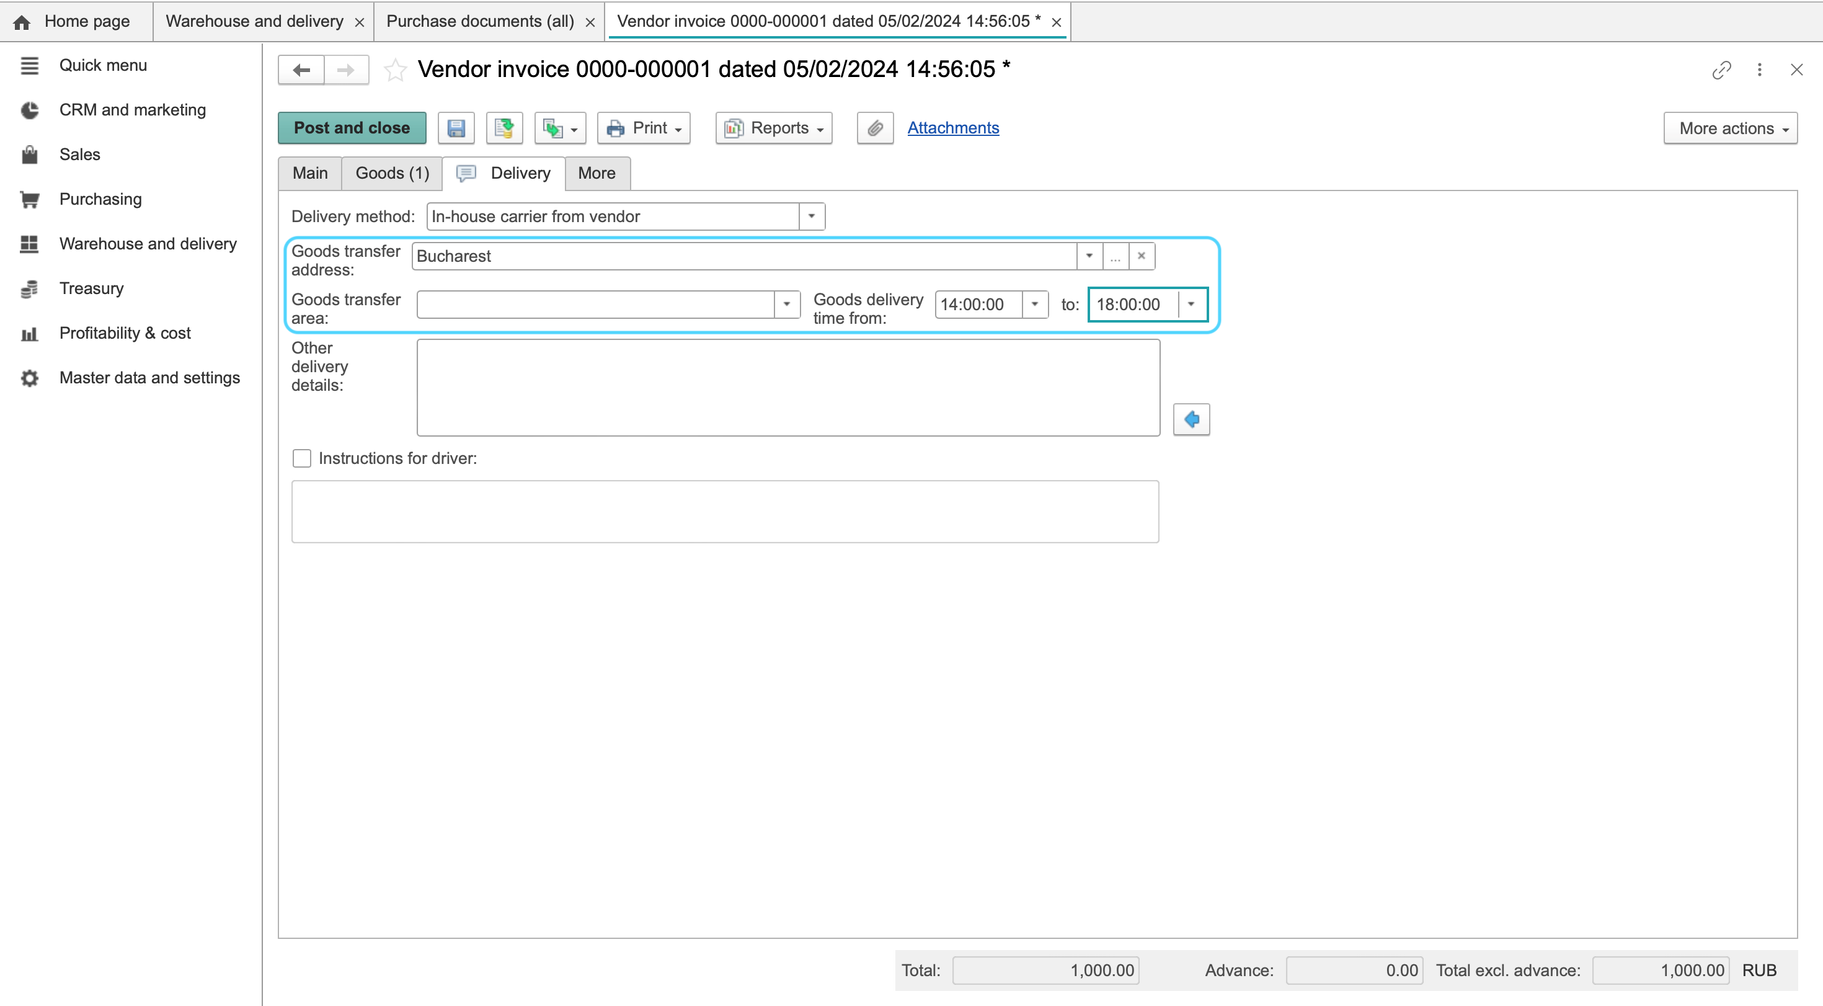Click the Other delivery details text box

(x=788, y=388)
